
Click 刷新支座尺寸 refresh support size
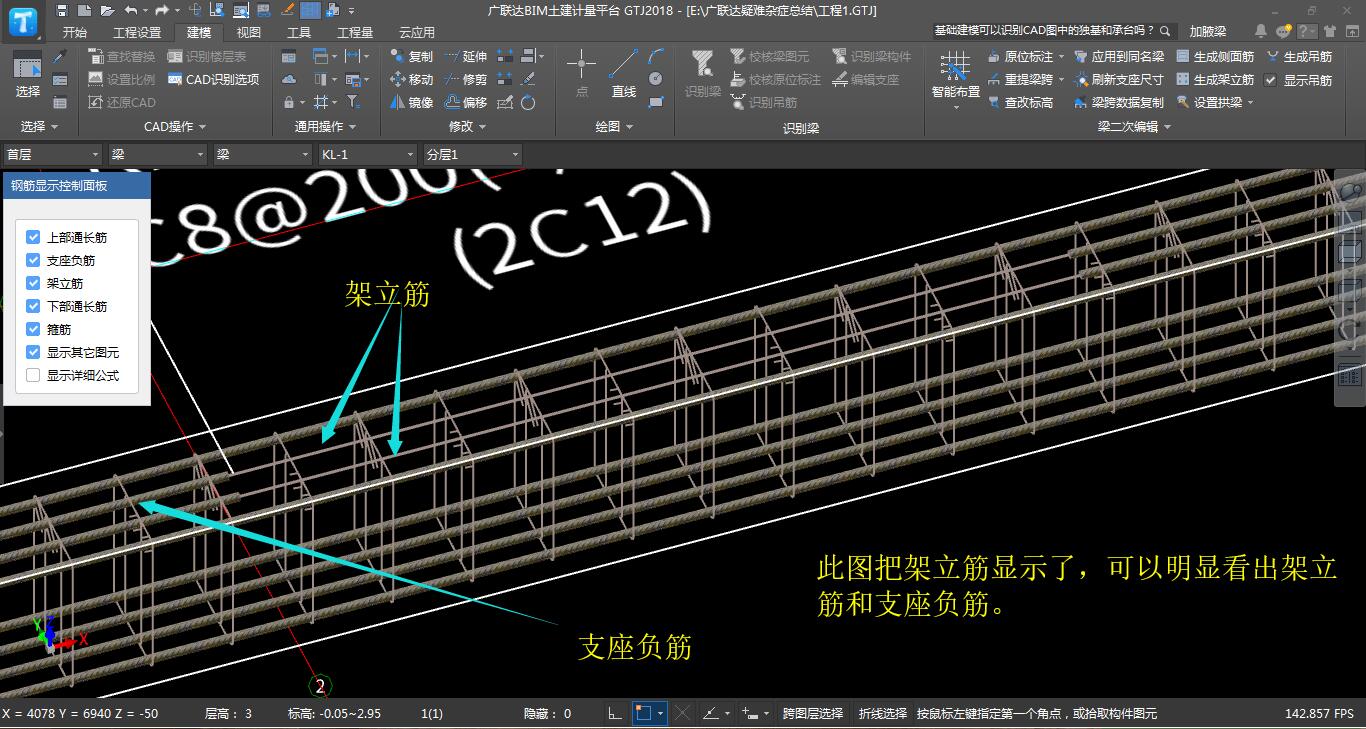[1119, 79]
